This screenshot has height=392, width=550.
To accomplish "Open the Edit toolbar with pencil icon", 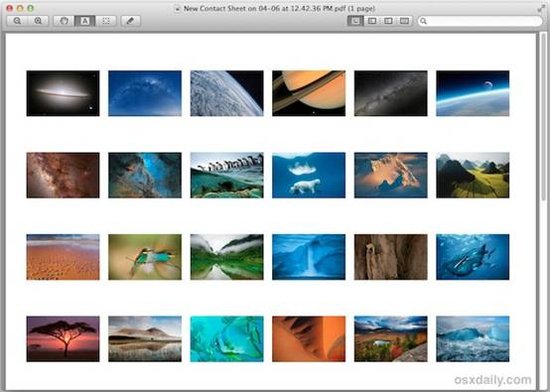I will coord(130,21).
